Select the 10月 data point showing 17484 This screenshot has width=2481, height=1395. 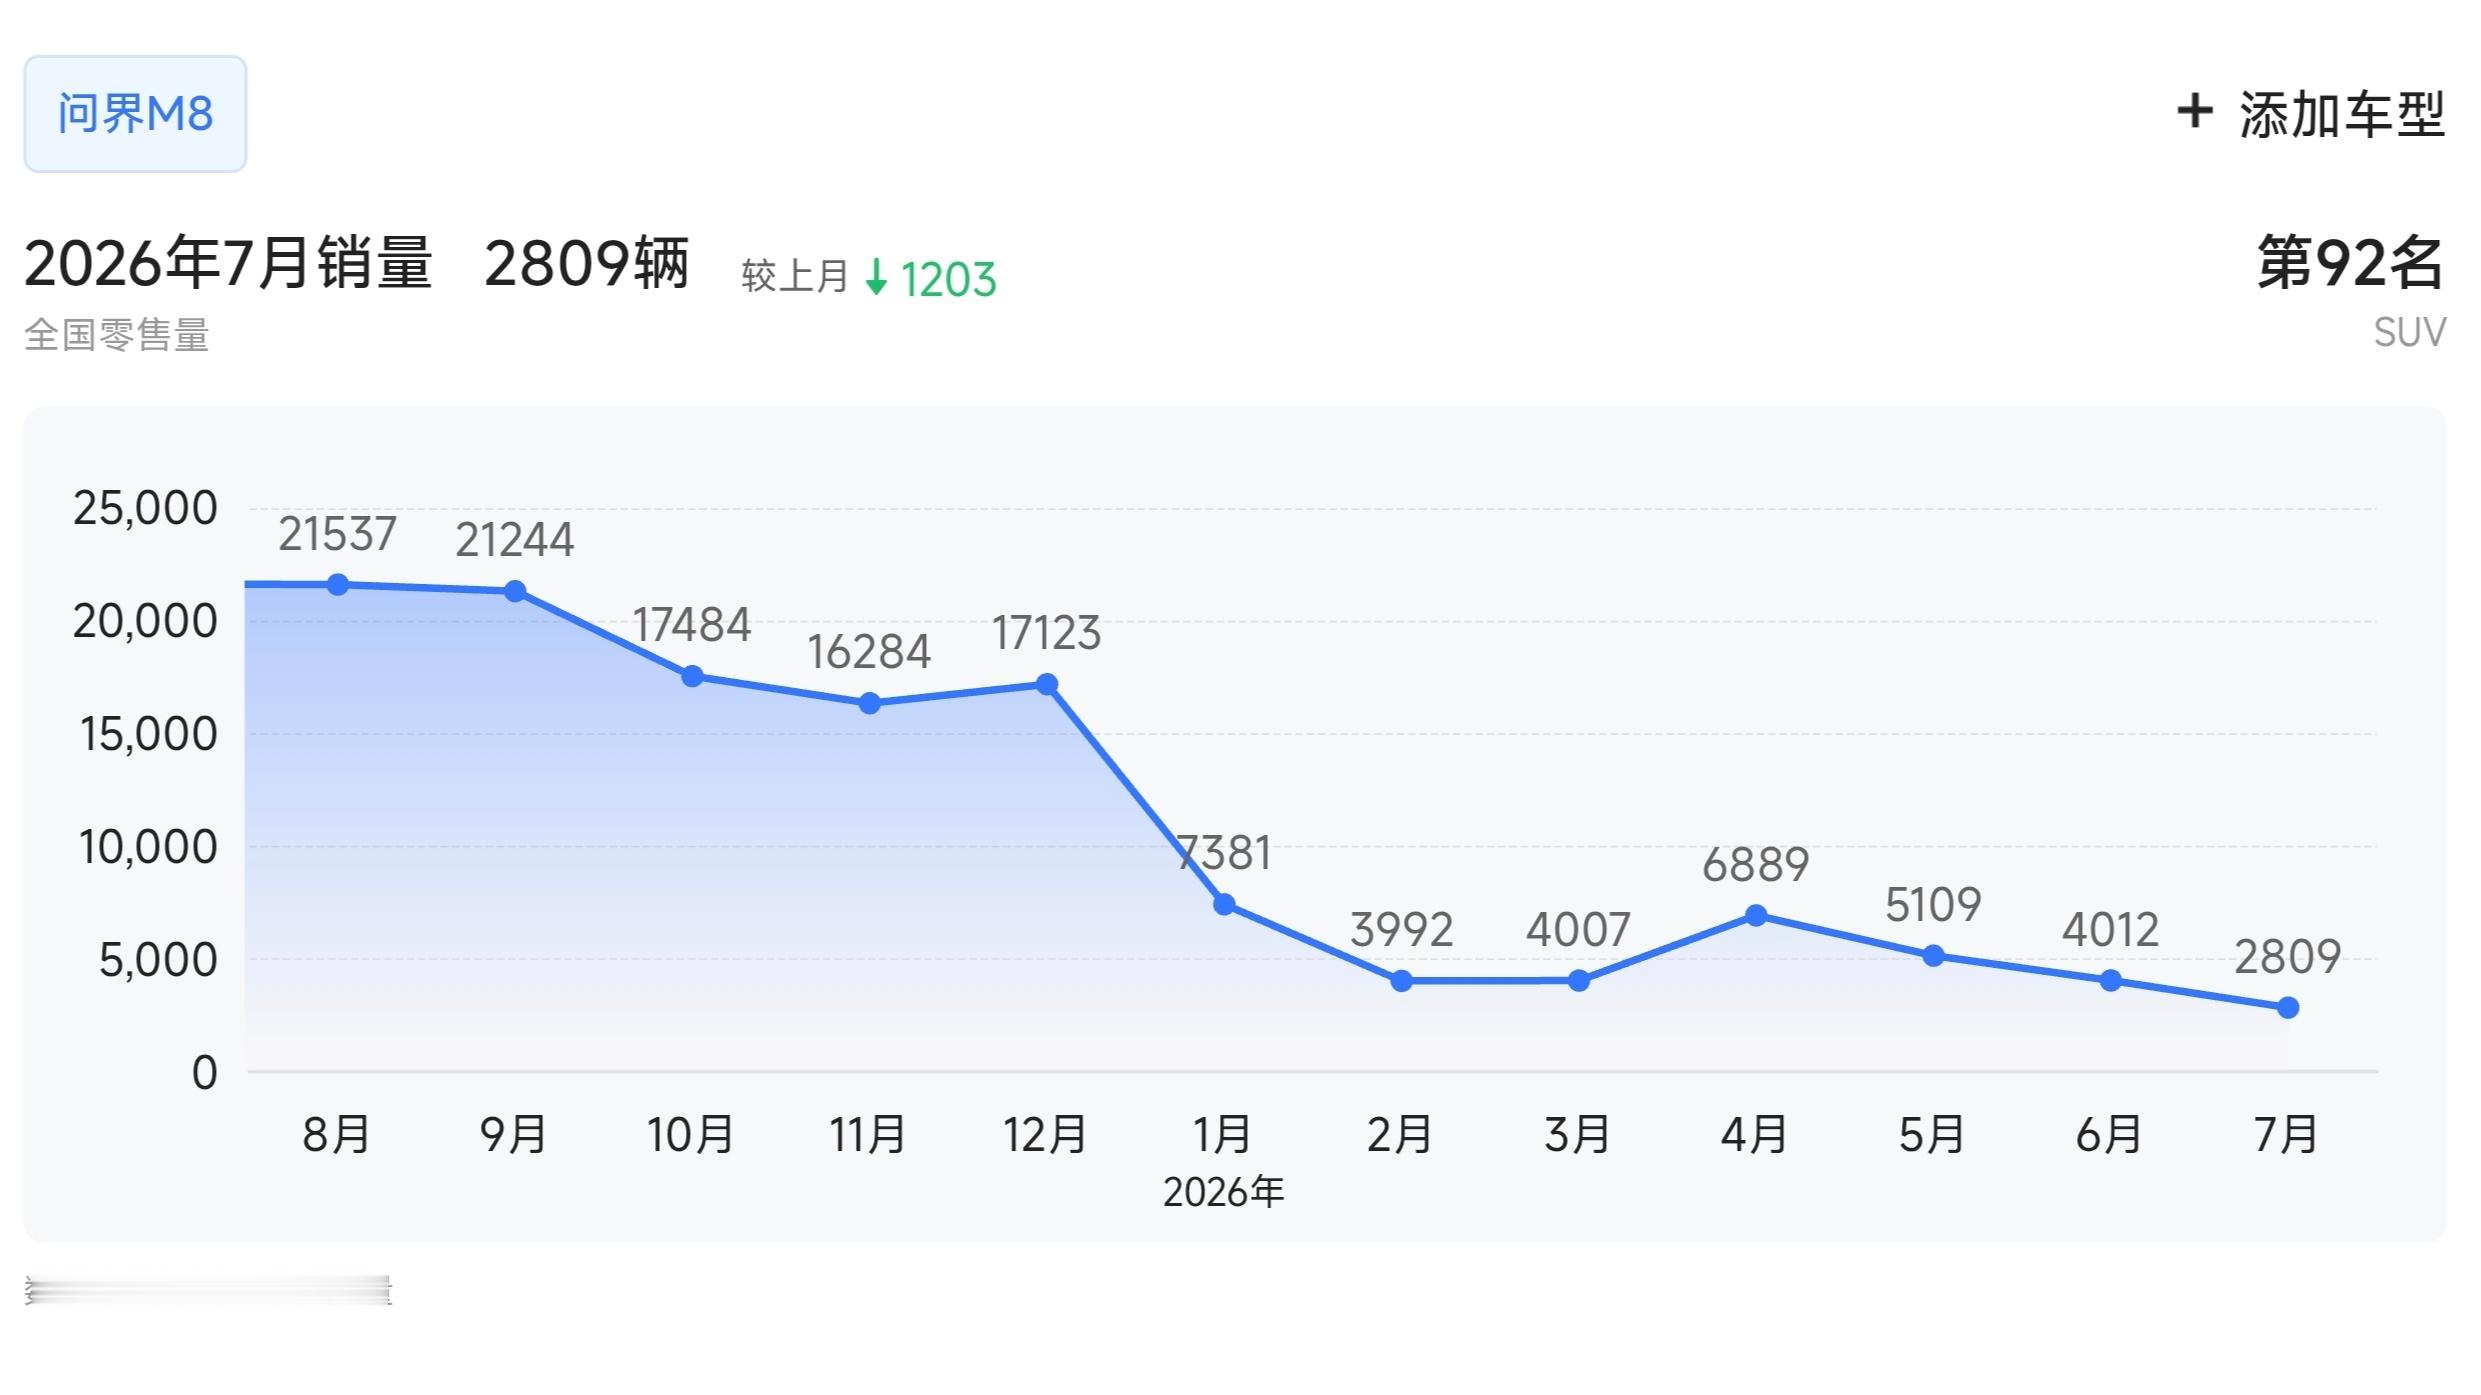pos(692,677)
